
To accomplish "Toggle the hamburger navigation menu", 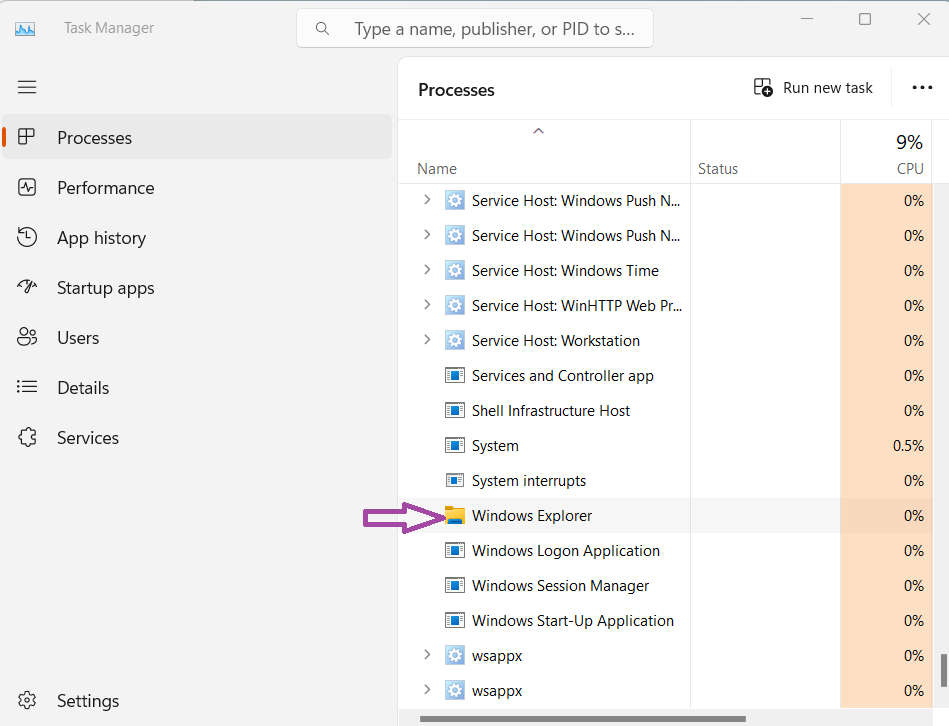I will pyautogui.click(x=27, y=87).
